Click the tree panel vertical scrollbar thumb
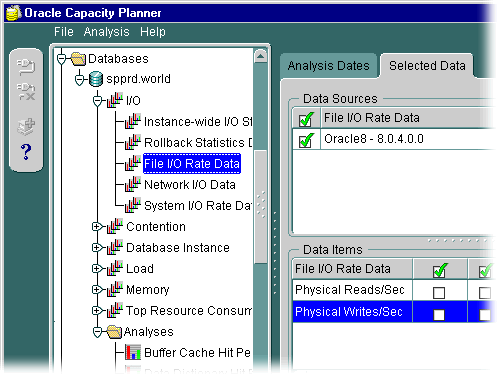The image size is (498, 375). click(x=260, y=207)
